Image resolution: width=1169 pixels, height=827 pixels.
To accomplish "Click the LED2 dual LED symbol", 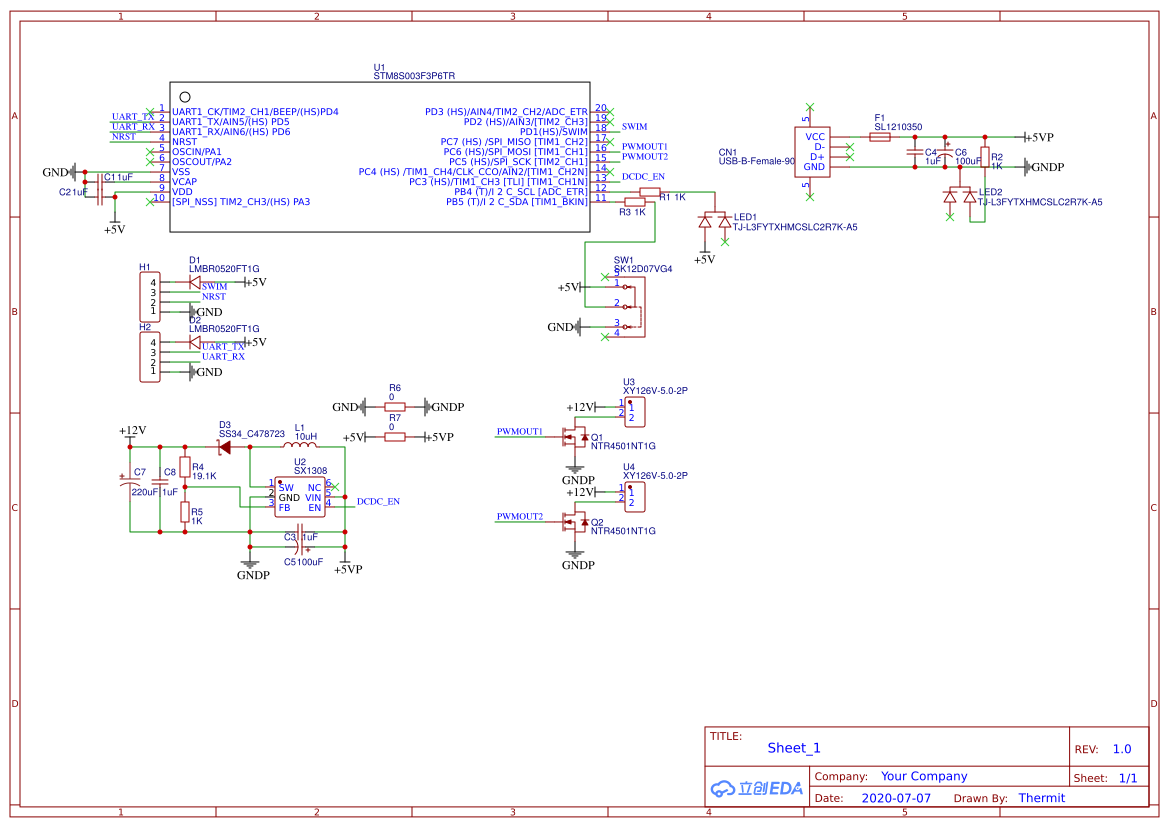I will point(960,196).
